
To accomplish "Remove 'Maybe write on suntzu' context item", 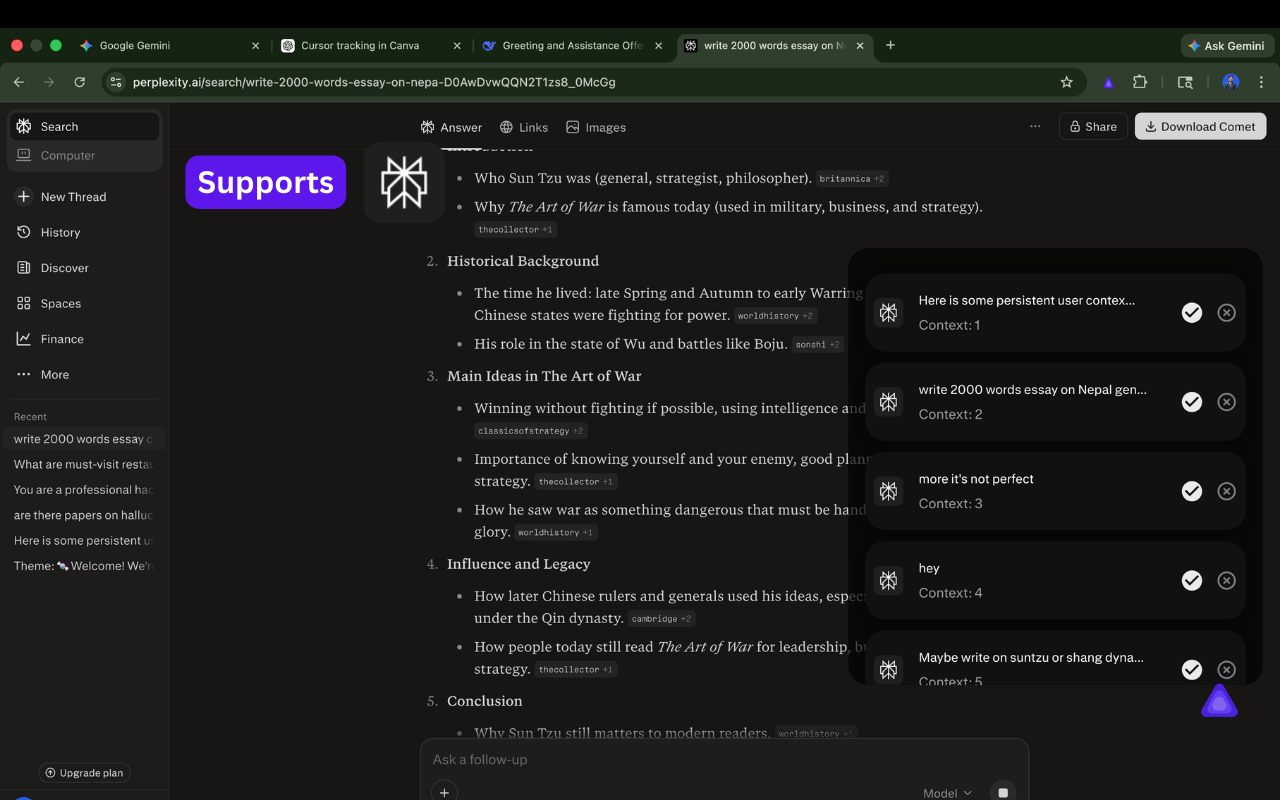I will click(x=1226, y=670).
